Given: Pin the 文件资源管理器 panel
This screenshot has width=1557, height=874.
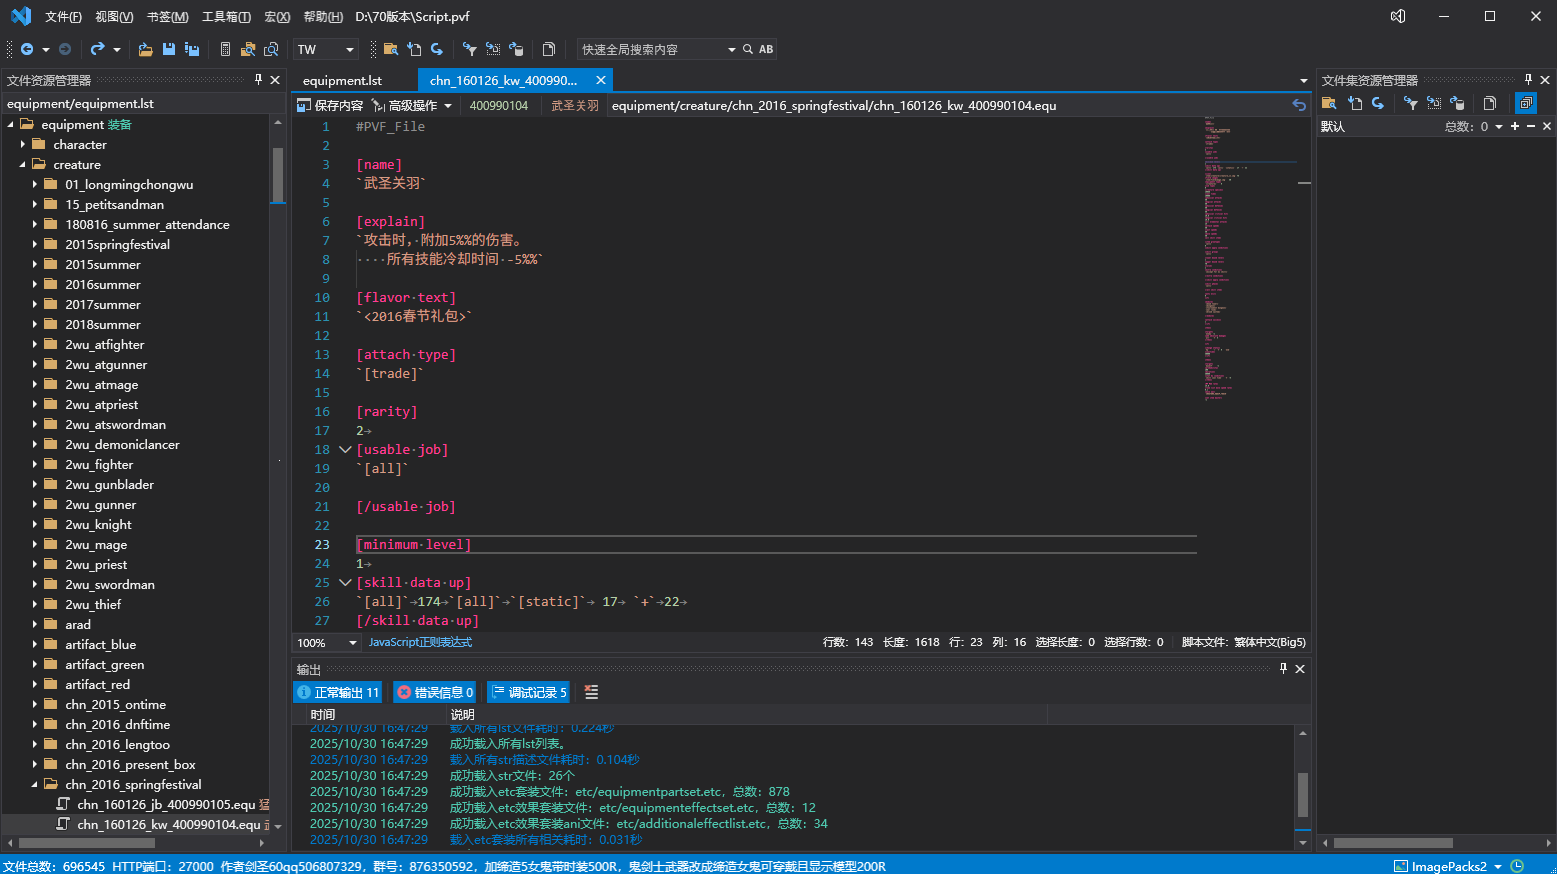Looking at the screenshot, I should 258,80.
